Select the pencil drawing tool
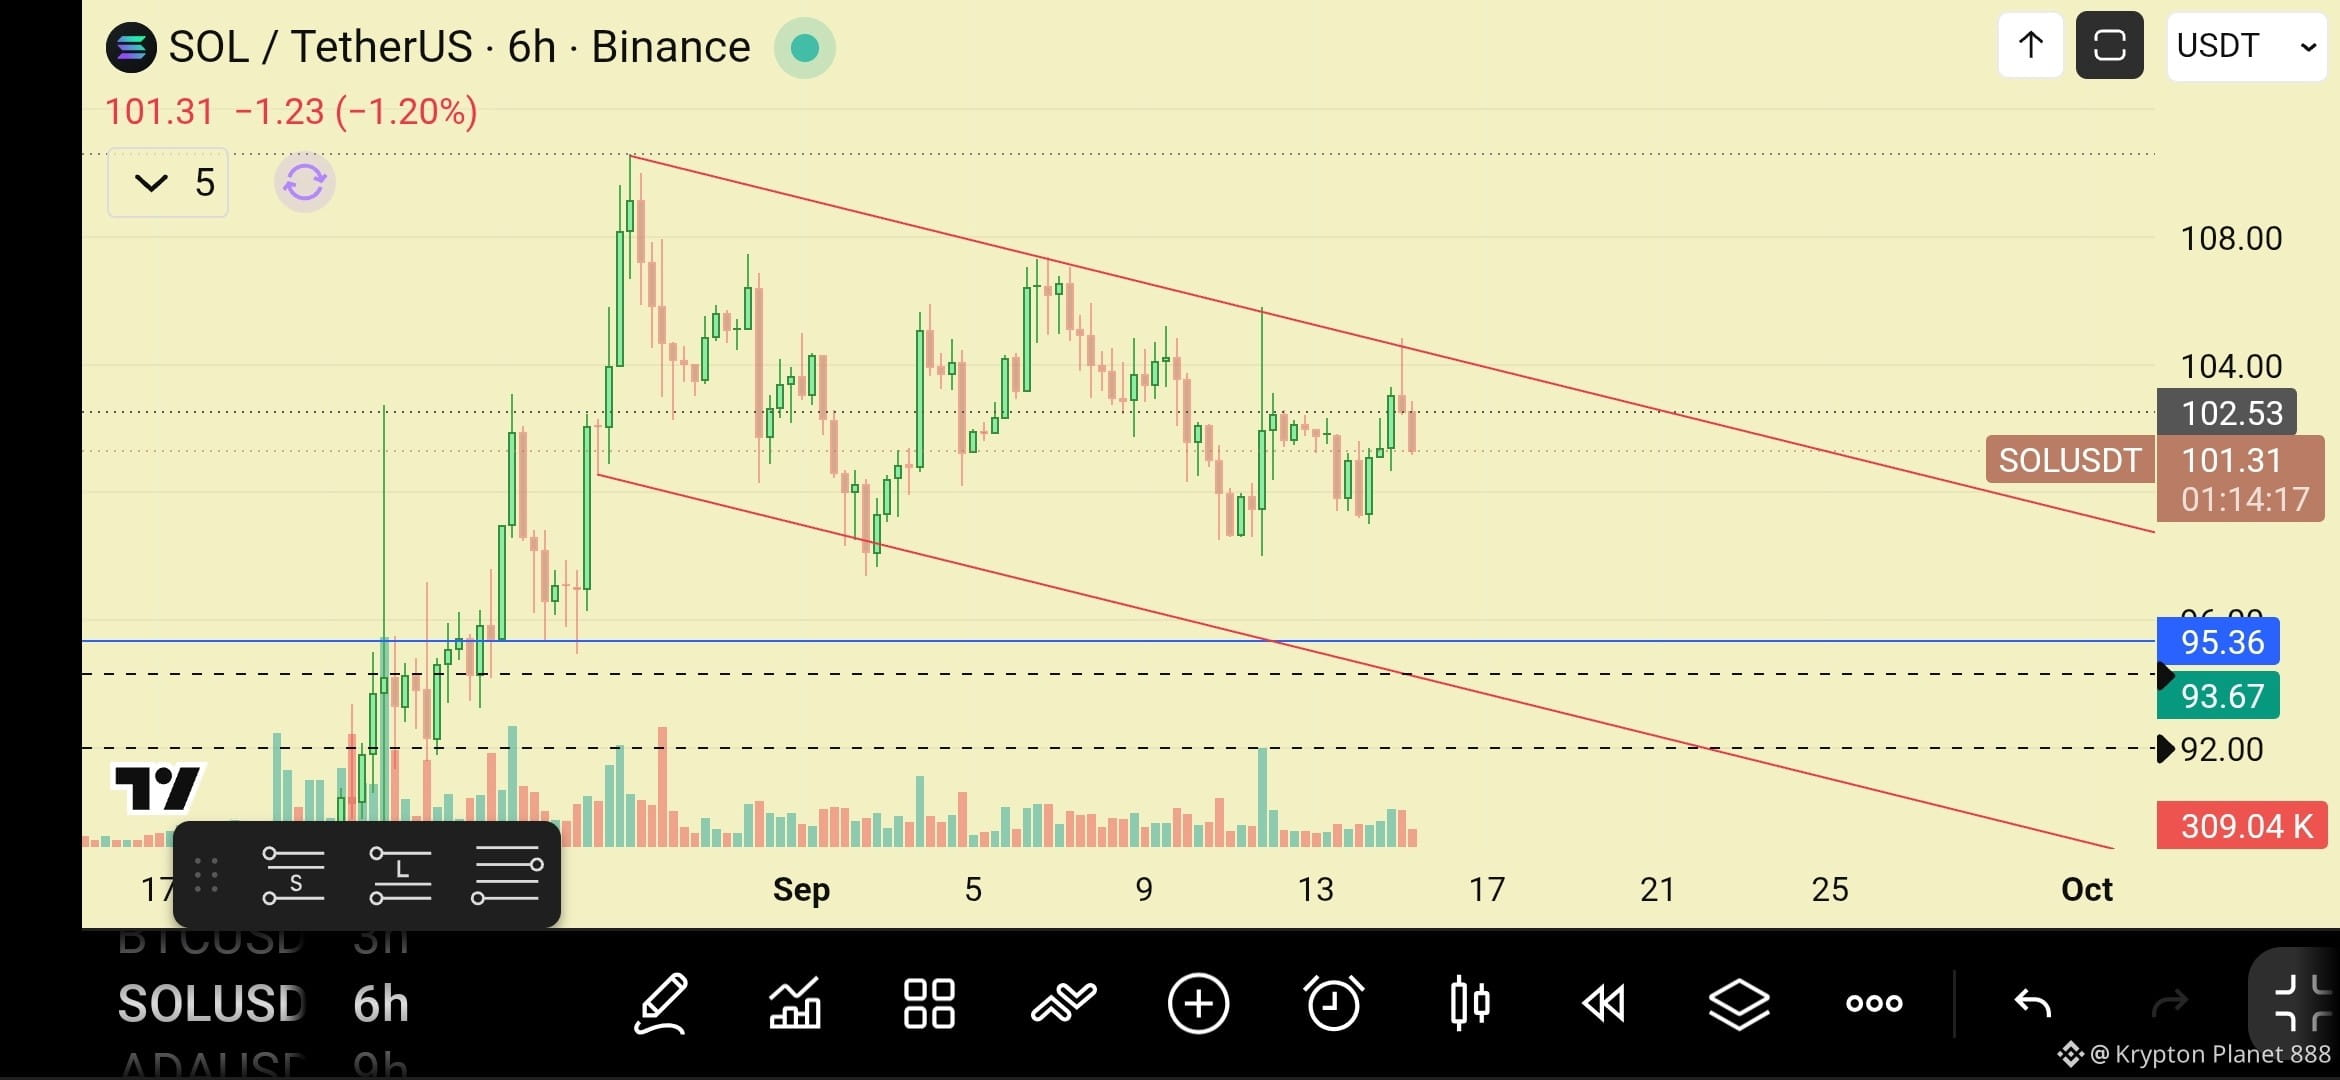This screenshot has height=1080, width=2340. coord(661,1003)
